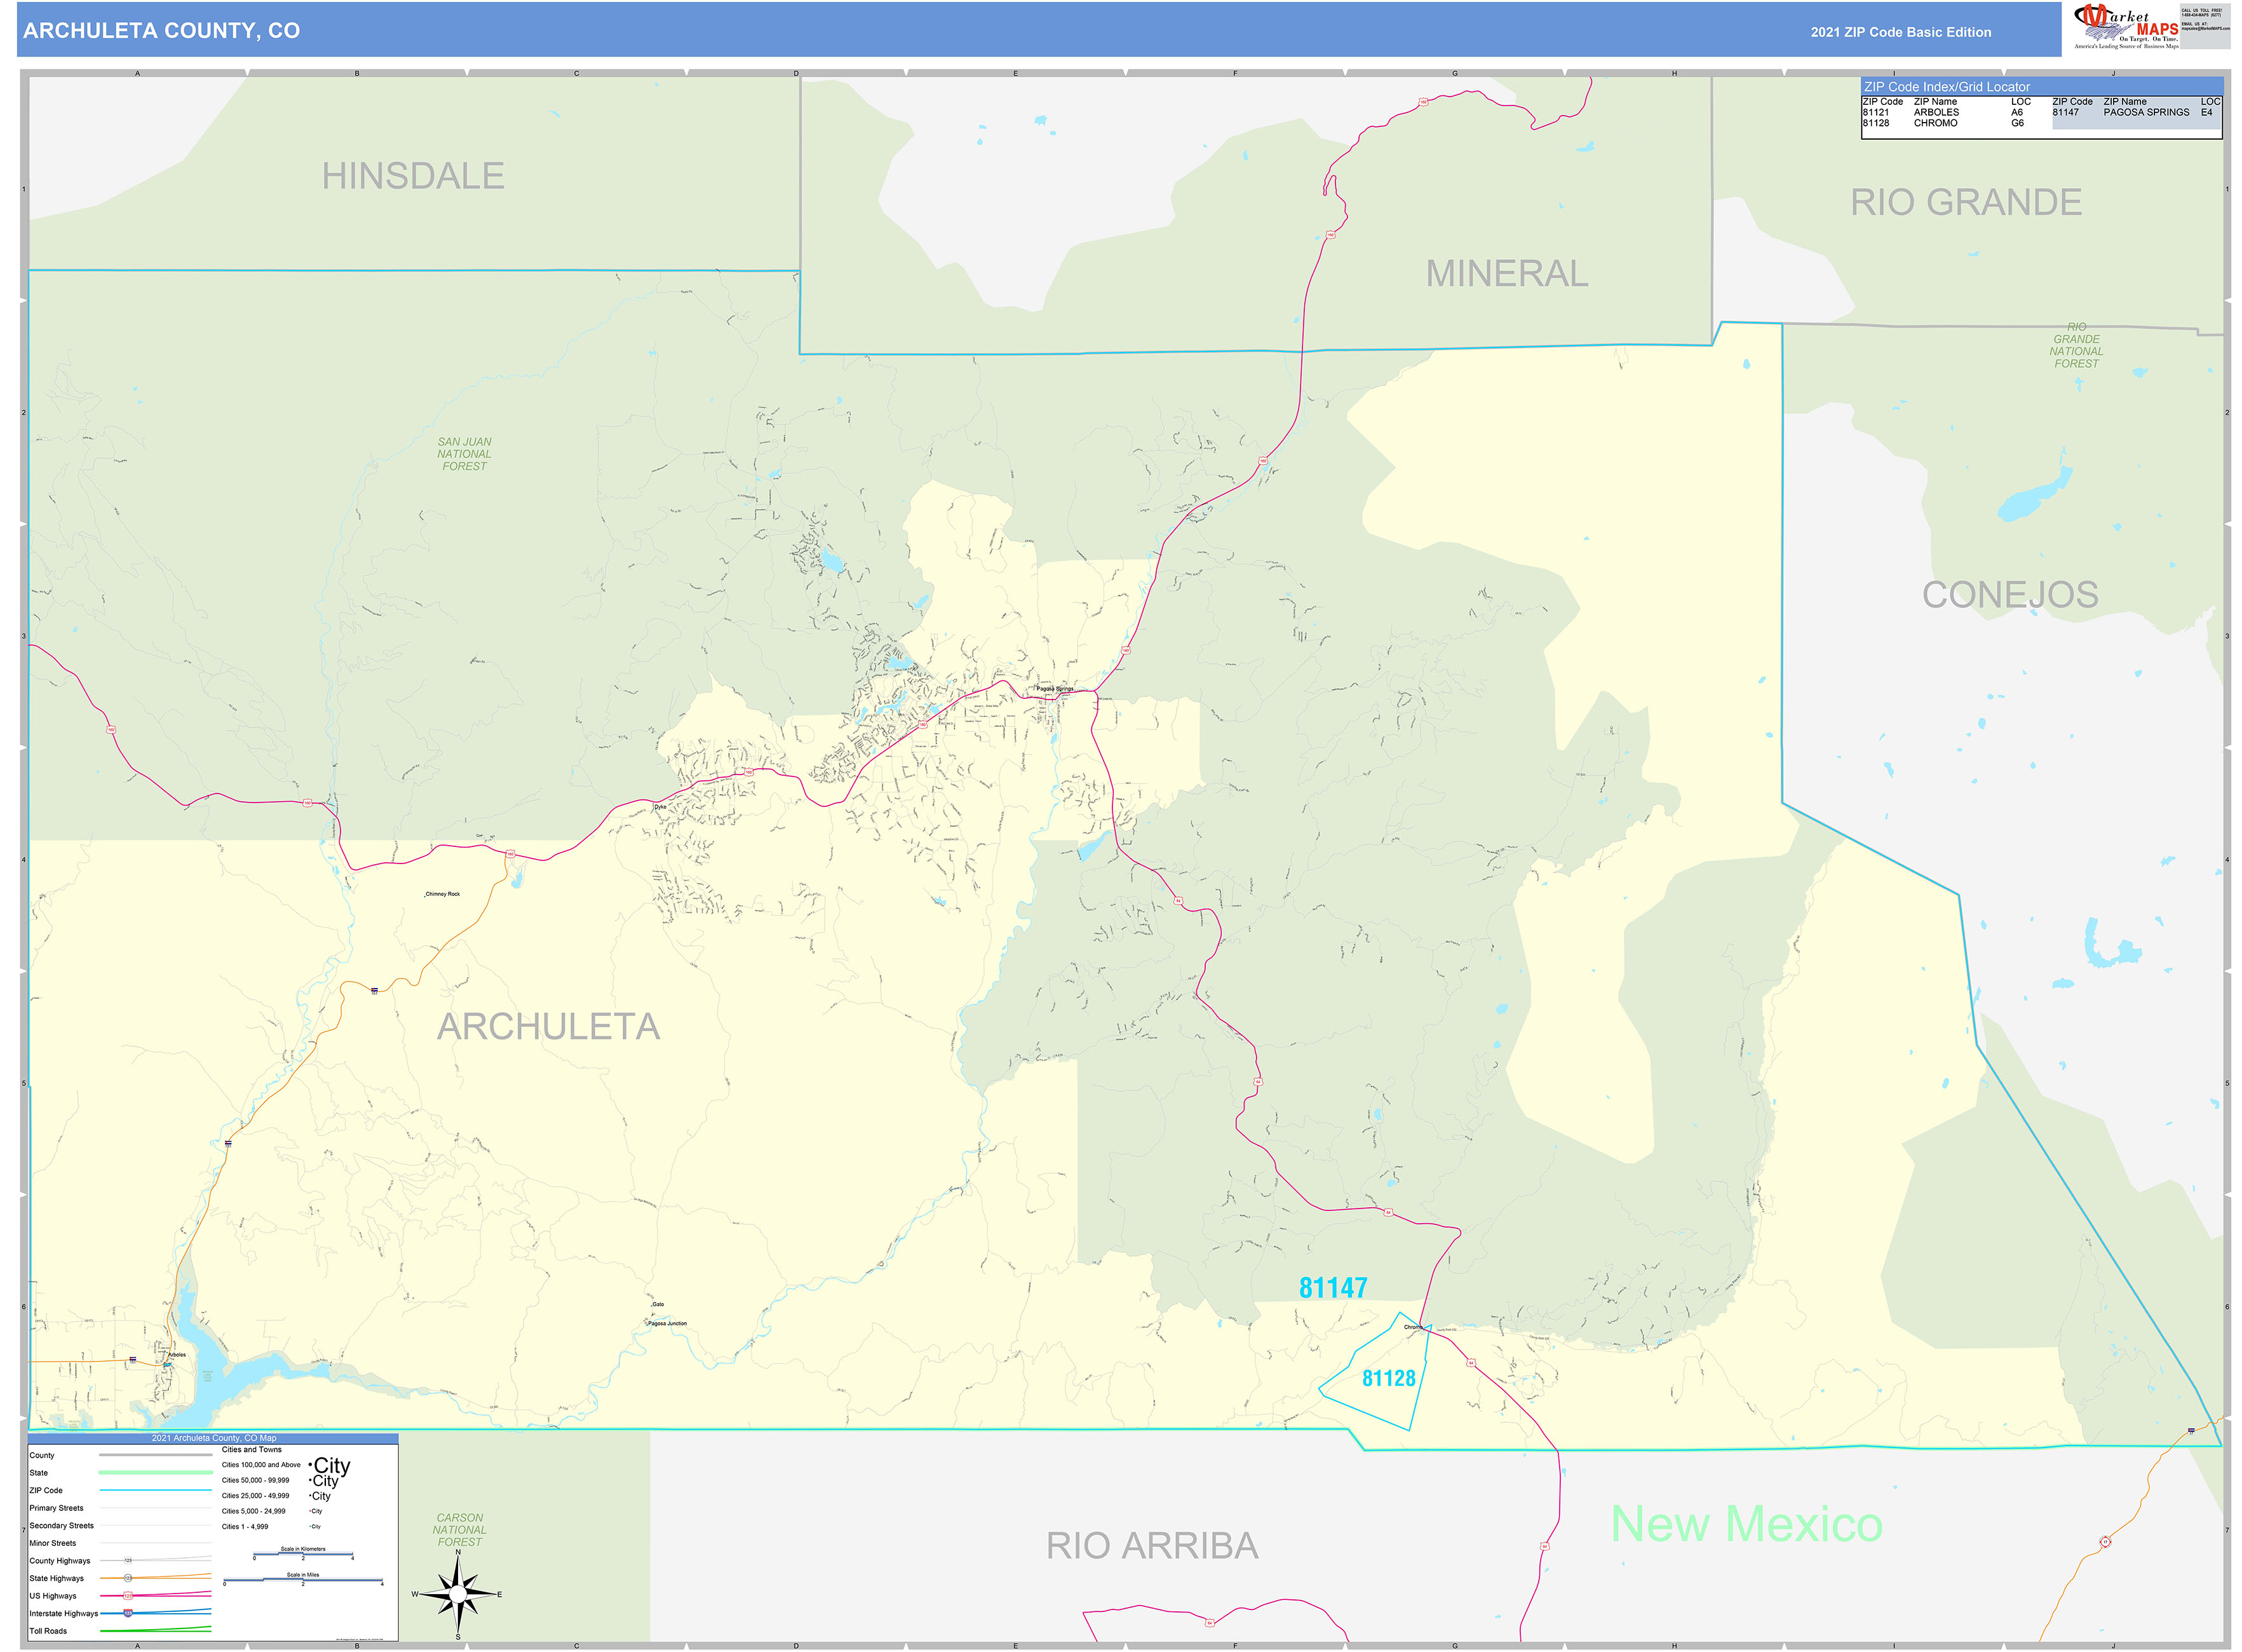Click the Interstate Highways shield icon in legend

click(x=128, y=1614)
